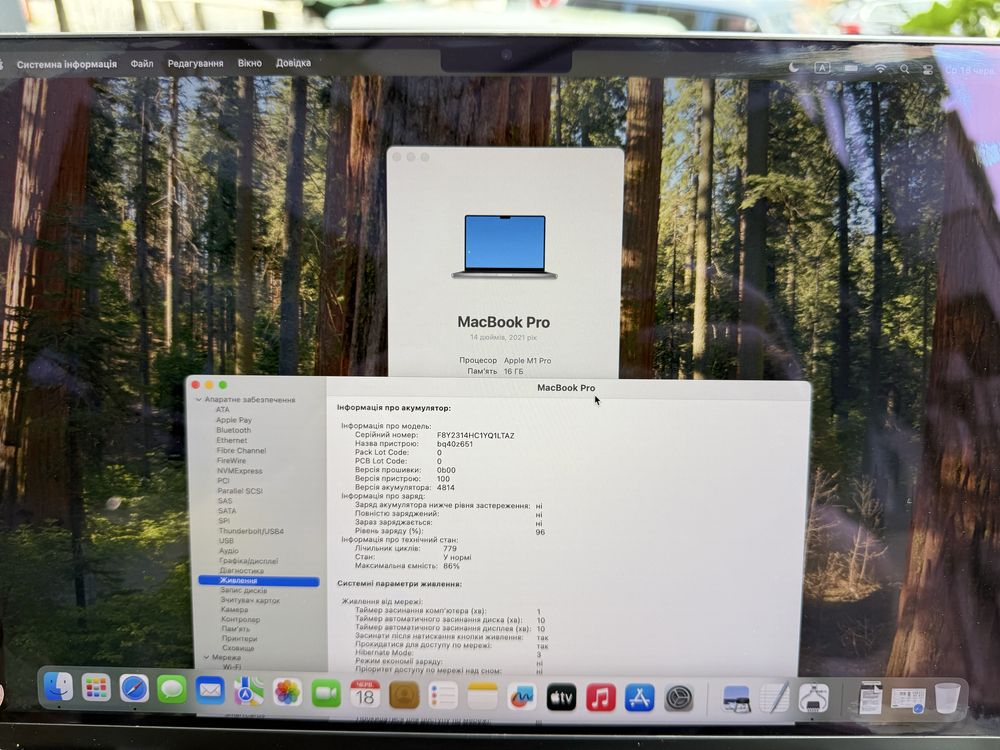Select Apple Pay in the sidebar
The image size is (1000, 750).
(233, 420)
